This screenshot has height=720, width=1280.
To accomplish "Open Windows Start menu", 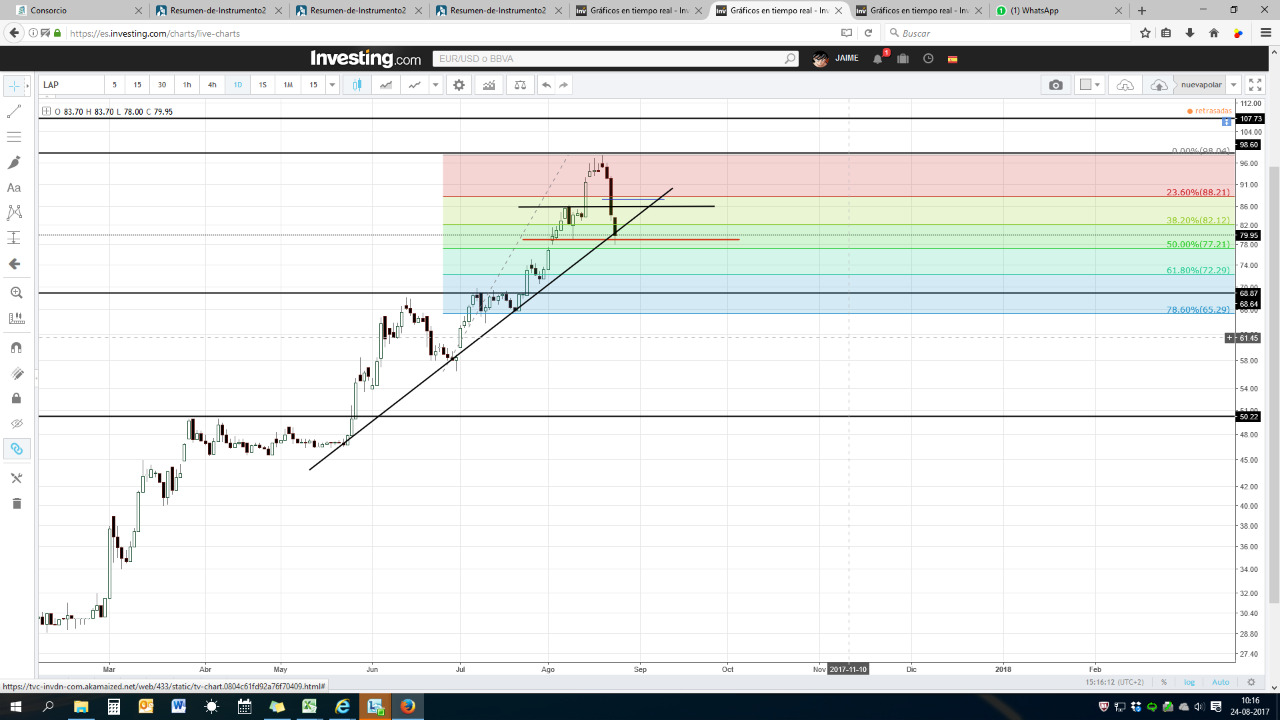I will 15,706.
